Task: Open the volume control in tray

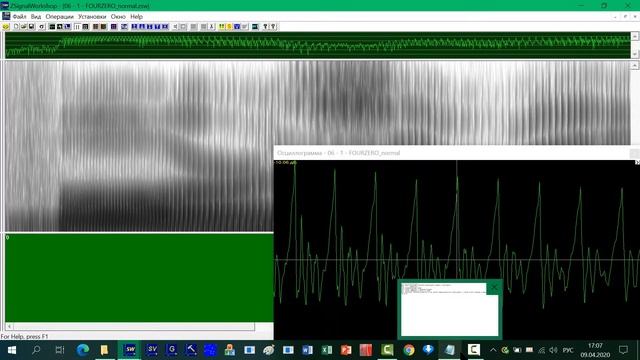Action: pyautogui.click(x=553, y=350)
